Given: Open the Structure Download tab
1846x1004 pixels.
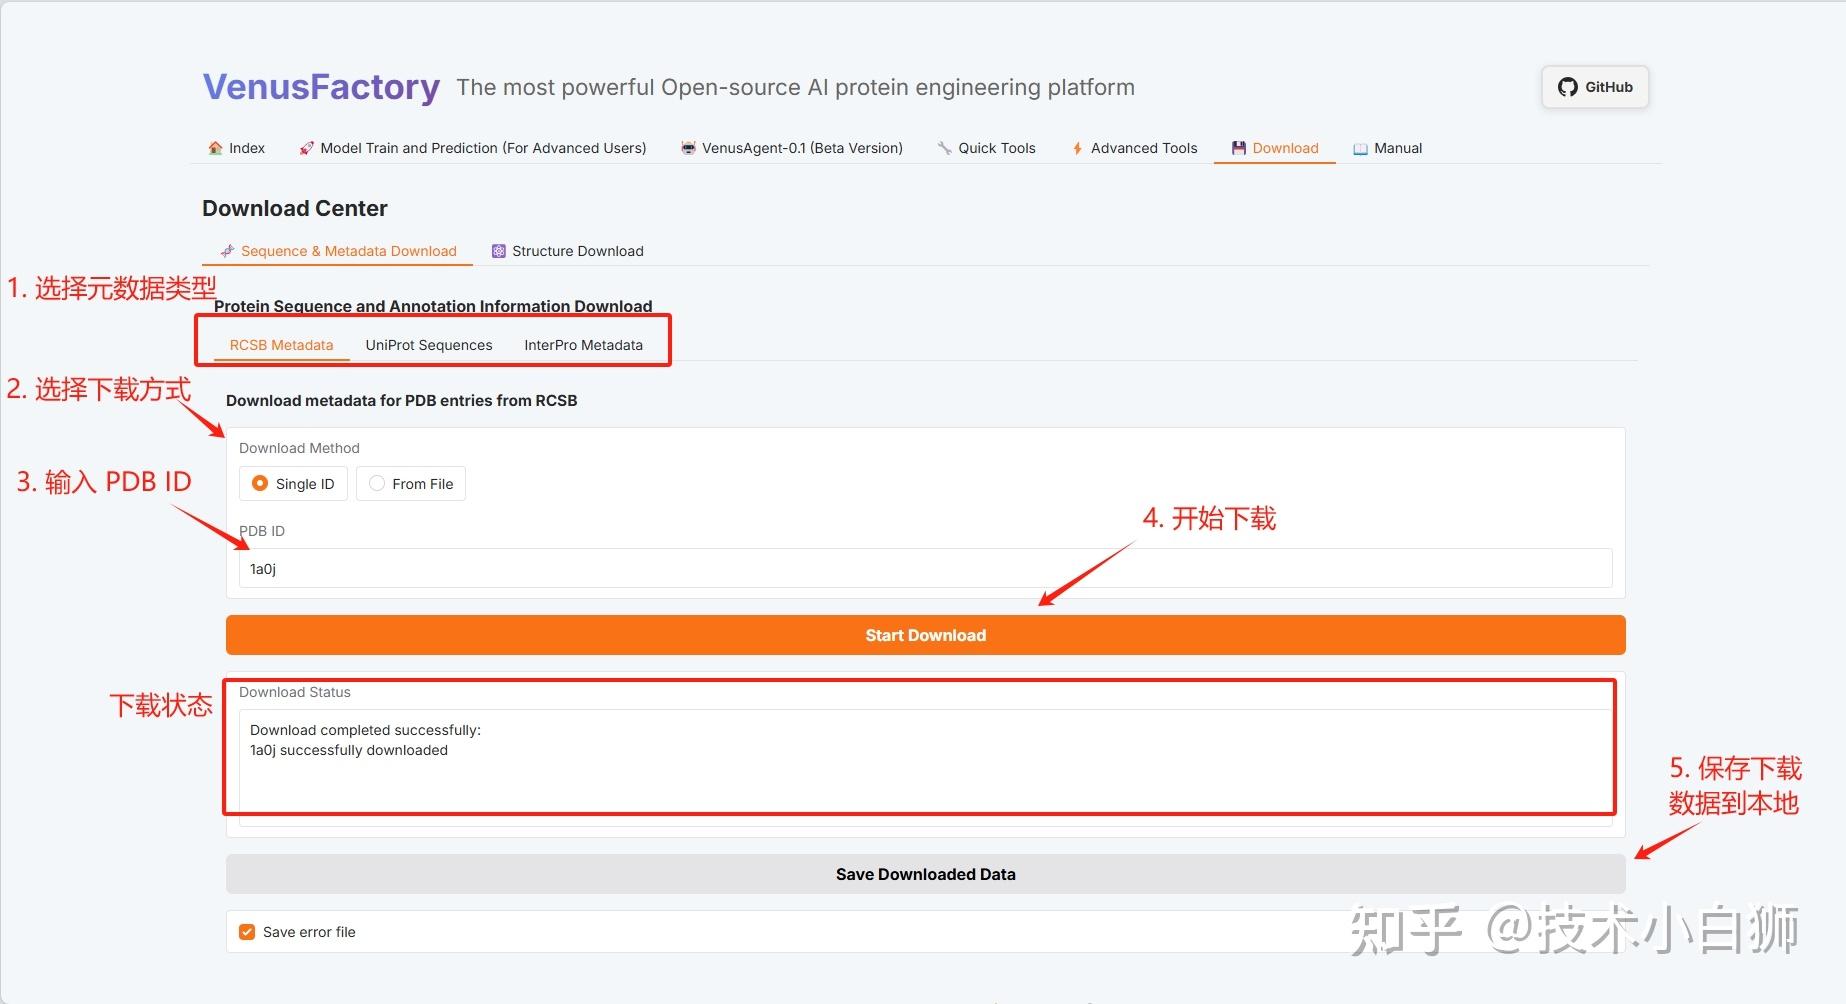Looking at the screenshot, I should pyautogui.click(x=566, y=250).
